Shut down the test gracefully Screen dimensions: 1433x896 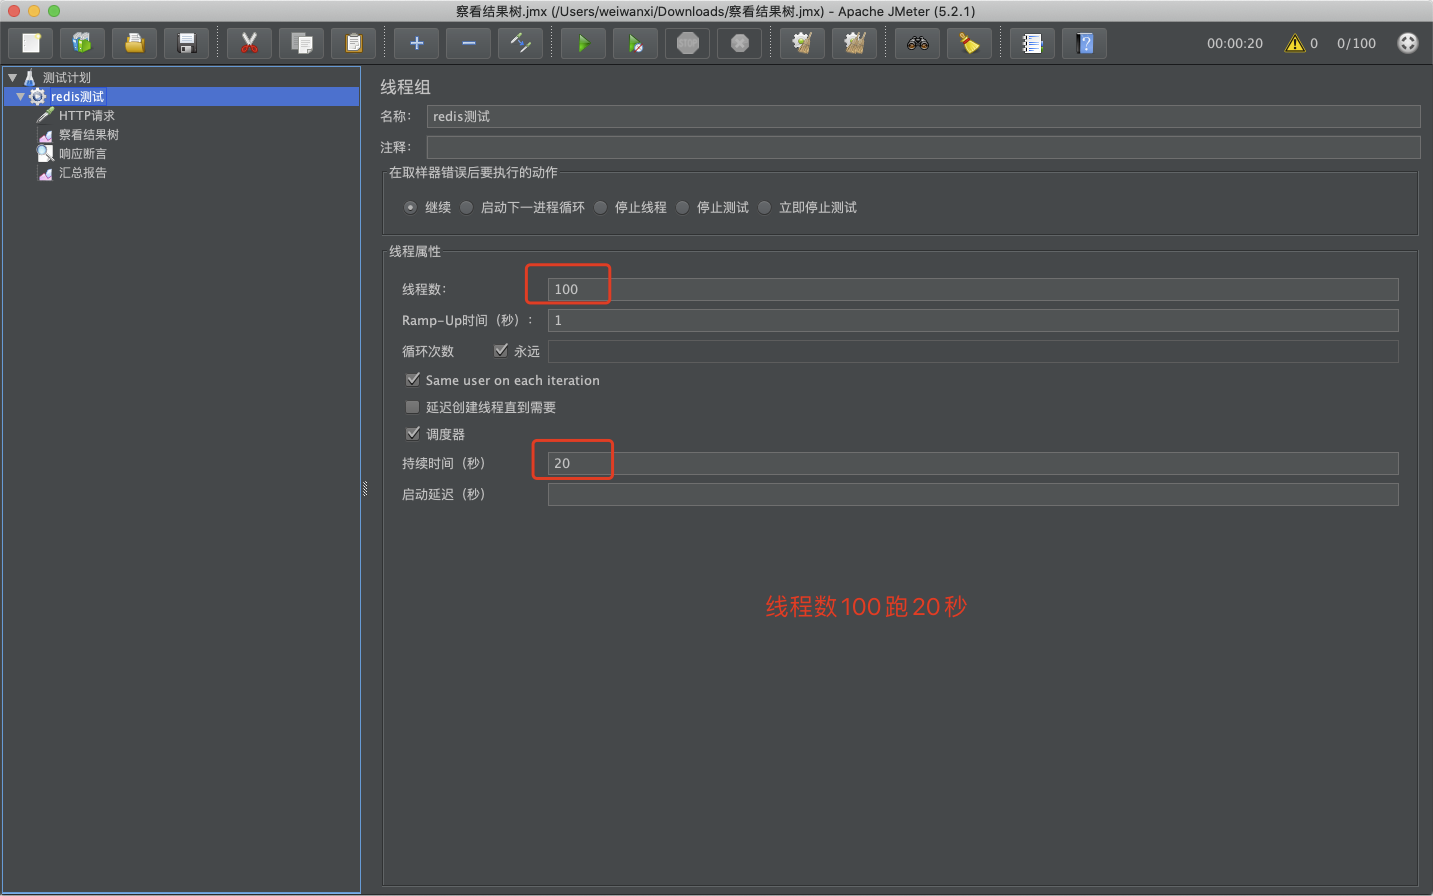click(739, 43)
